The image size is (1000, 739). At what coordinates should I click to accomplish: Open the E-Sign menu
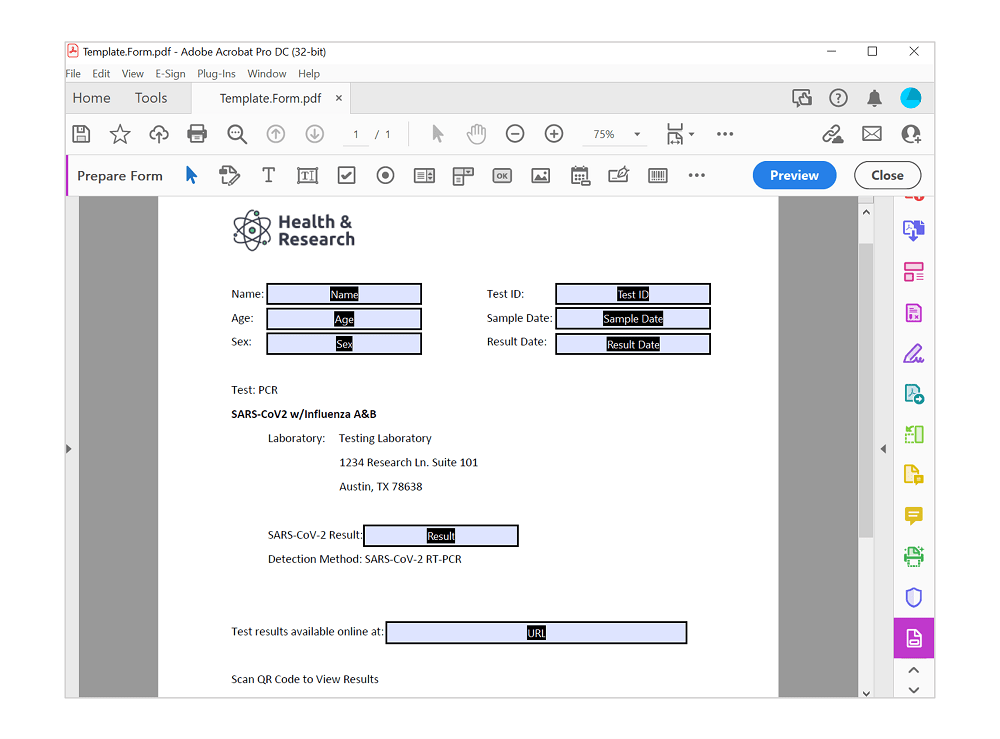(x=170, y=73)
